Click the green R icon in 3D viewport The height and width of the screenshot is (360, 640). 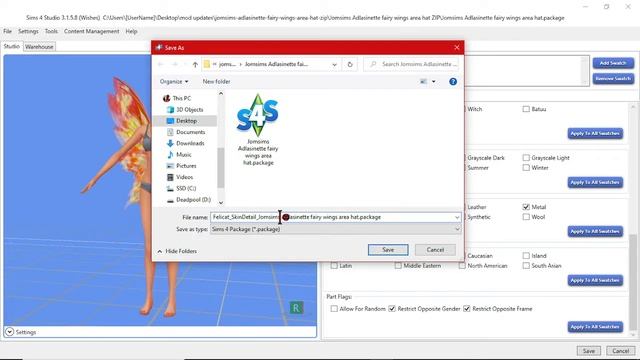pyautogui.click(x=296, y=308)
